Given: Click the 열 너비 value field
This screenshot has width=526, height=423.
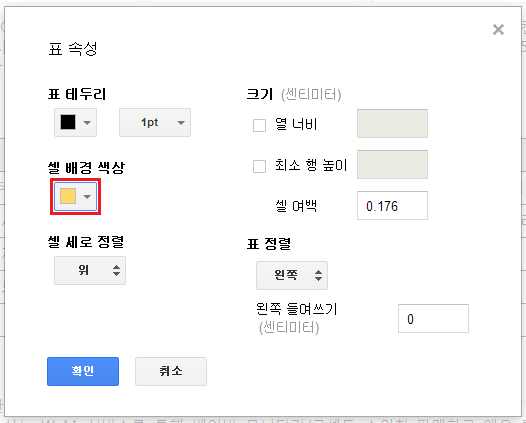Looking at the screenshot, I should [392, 123].
